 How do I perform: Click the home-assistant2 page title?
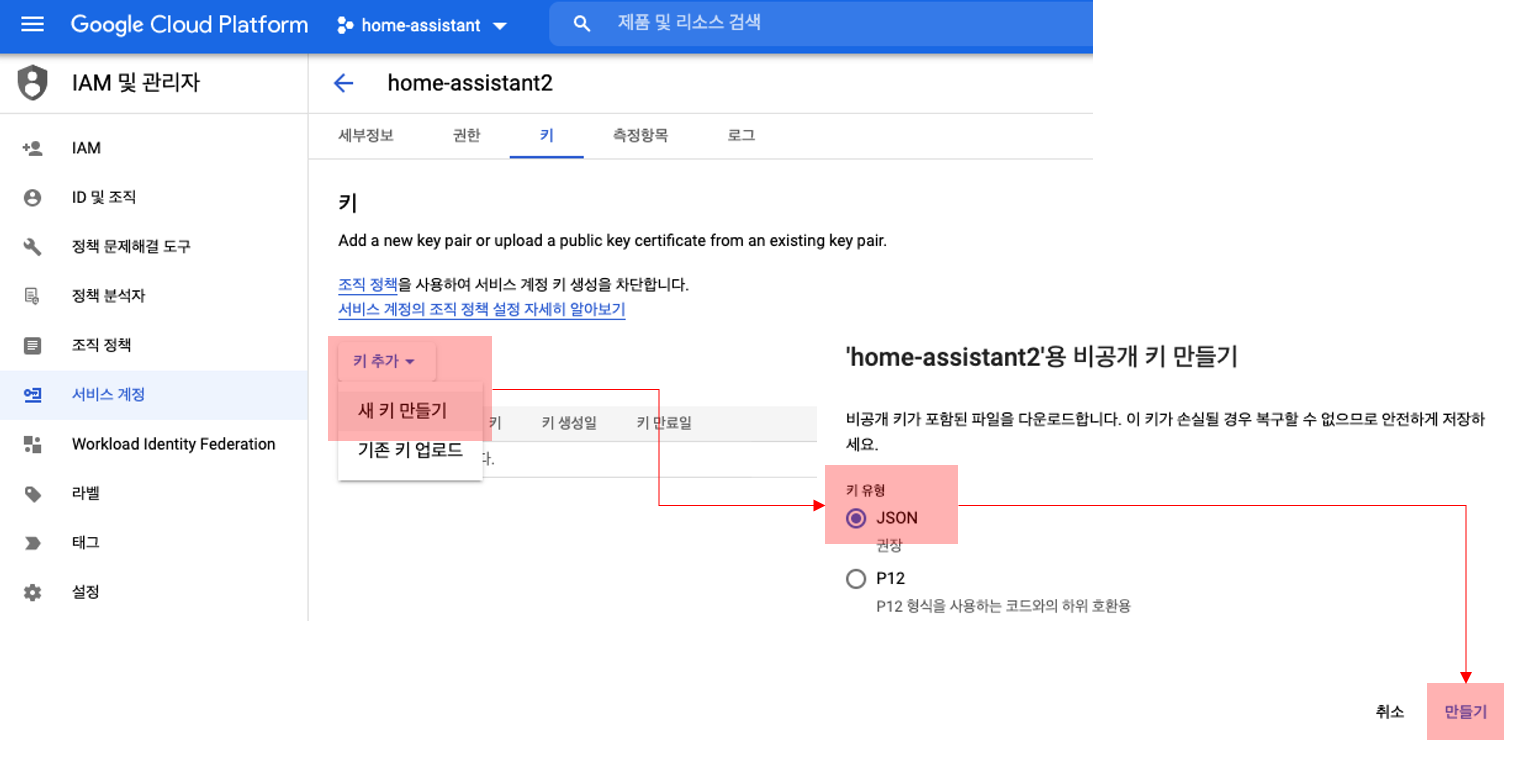coord(470,83)
